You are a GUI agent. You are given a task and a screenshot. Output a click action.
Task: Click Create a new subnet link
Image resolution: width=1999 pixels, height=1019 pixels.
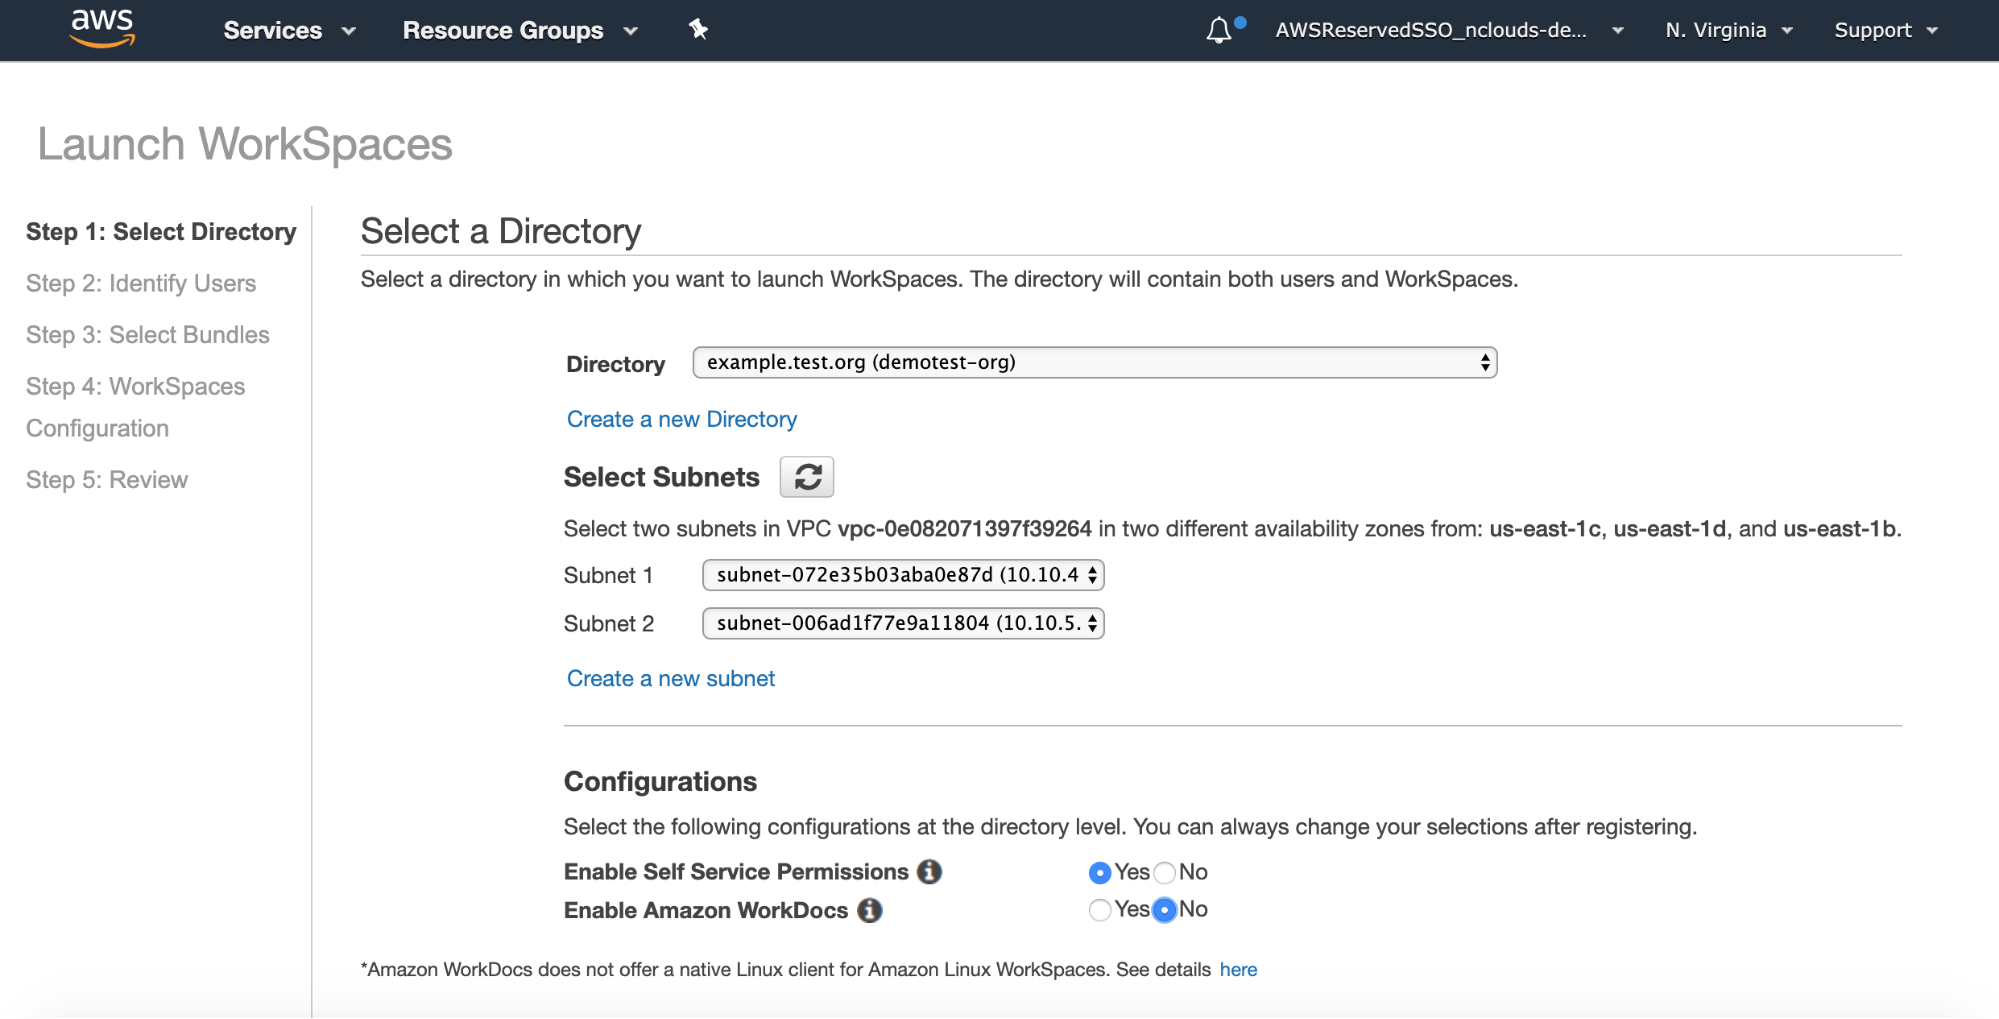(x=671, y=678)
